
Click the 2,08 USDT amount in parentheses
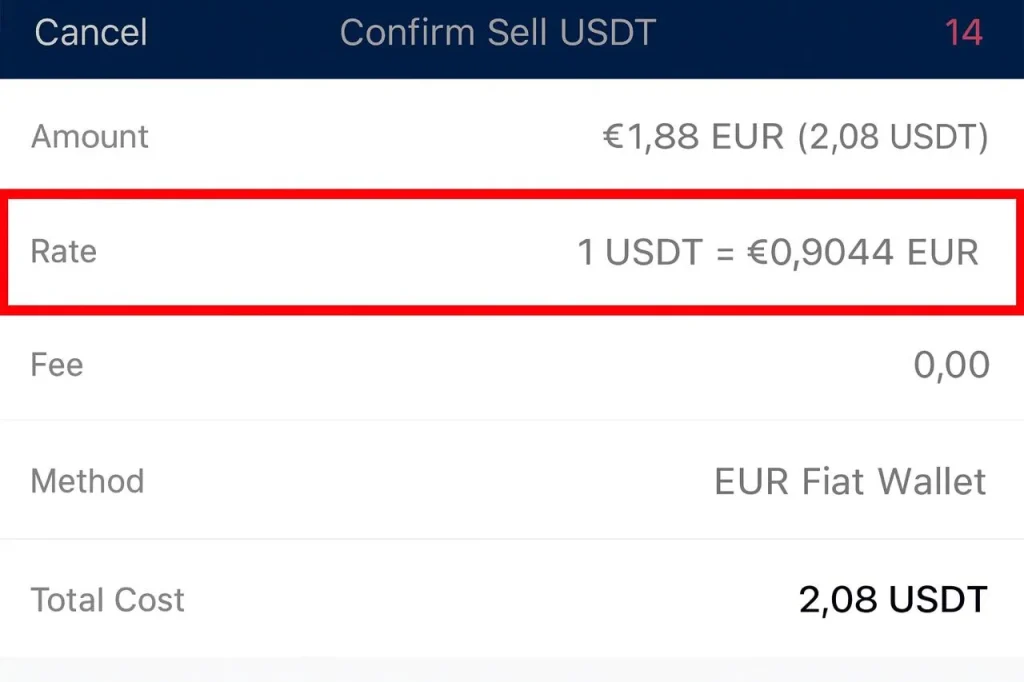(x=893, y=136)
